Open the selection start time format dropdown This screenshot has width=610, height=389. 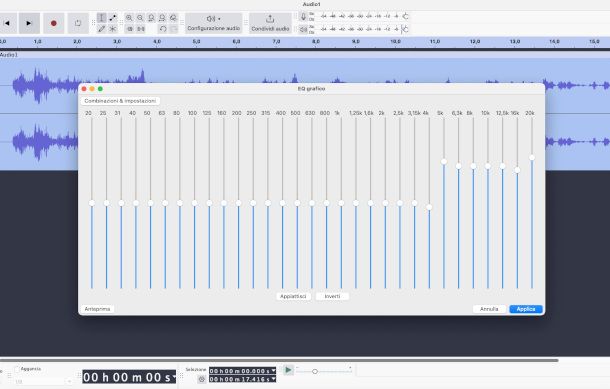tap(273, 371)
